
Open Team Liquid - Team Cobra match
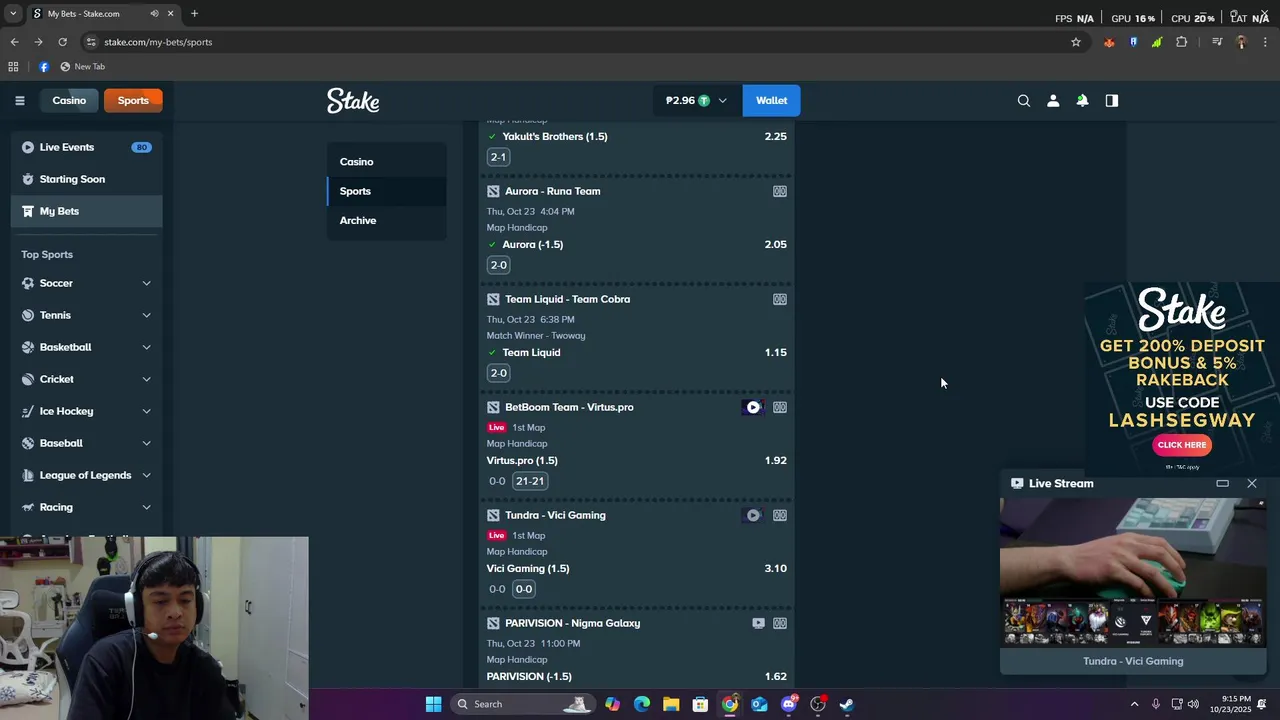pyautogui.click(x=567, y=299)
